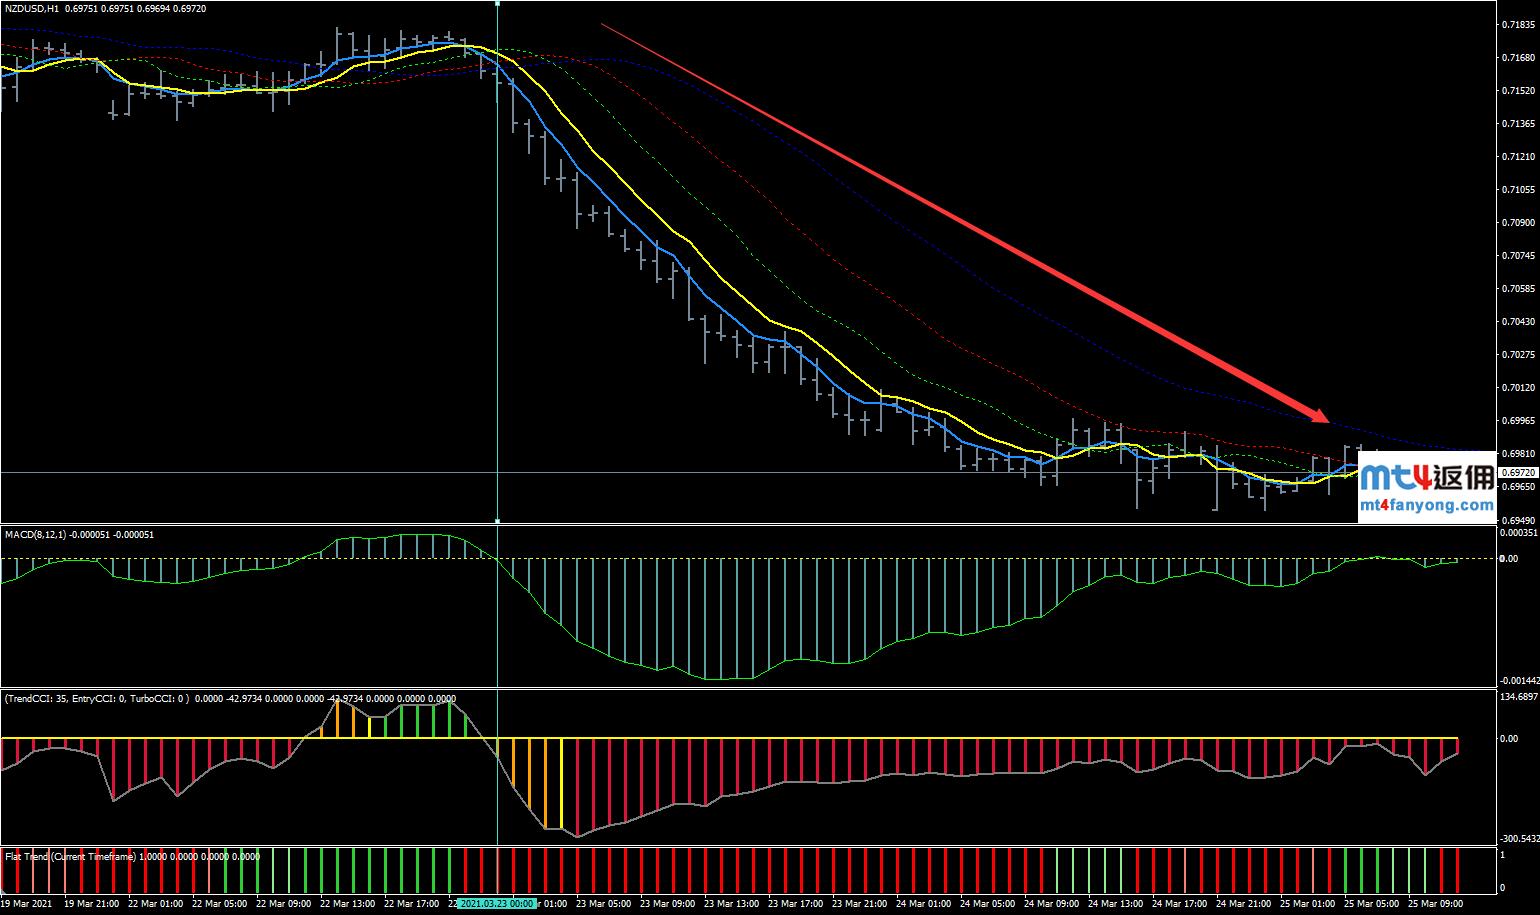Click the crosshair marker at chart top

point(498,3)
